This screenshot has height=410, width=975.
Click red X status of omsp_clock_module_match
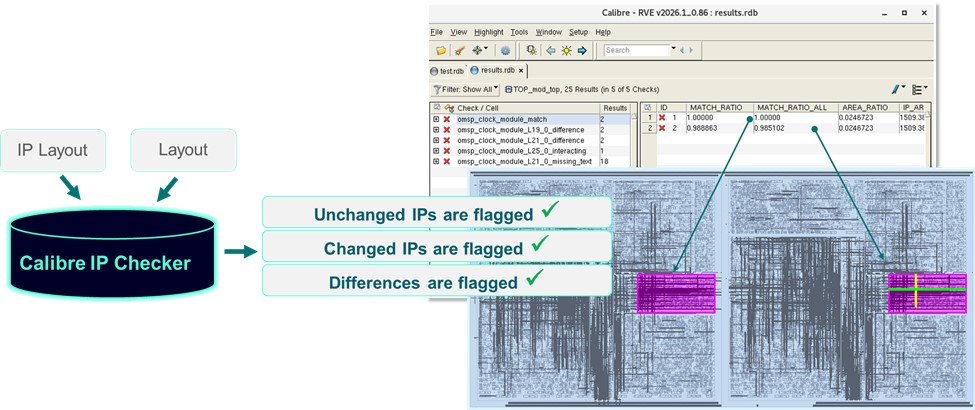pos(446,119)
